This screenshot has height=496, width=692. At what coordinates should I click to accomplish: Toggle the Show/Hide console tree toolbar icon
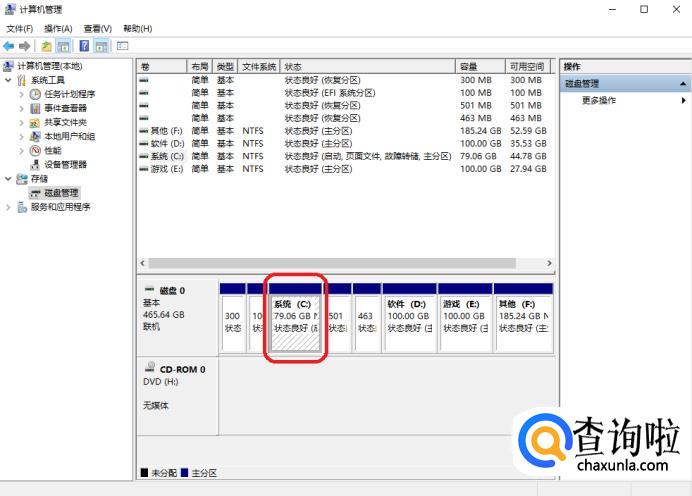pos(63,46)
